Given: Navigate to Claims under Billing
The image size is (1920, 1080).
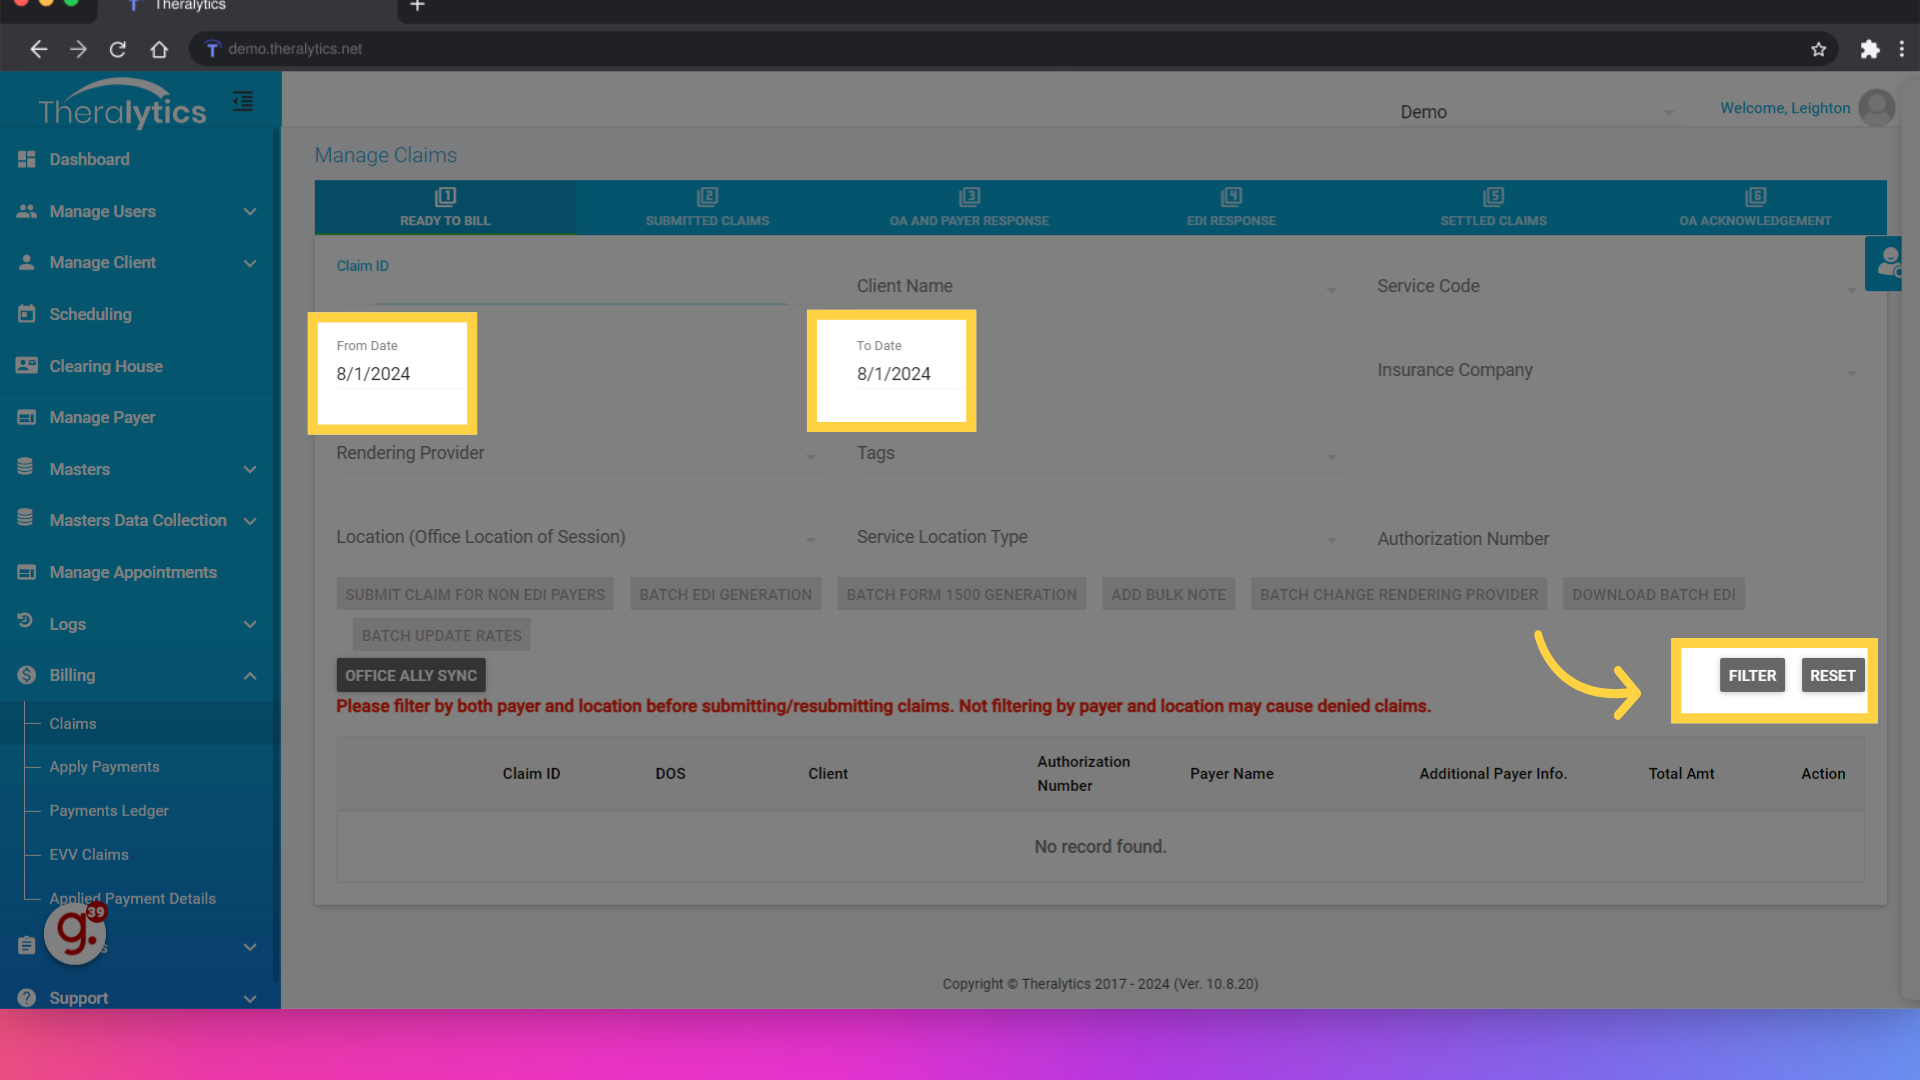Looking at the screenshot, I should (x=70, y=723).
